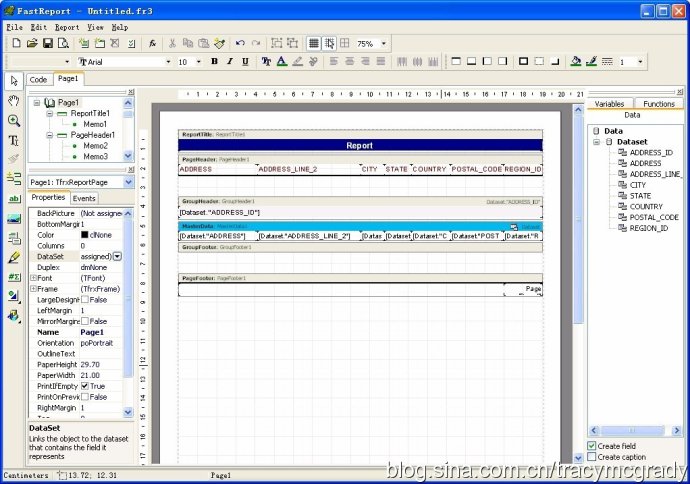Viewport: 690px width, 484px height.
Task: Open the font color A icon
Action: [x=282, y=62]
